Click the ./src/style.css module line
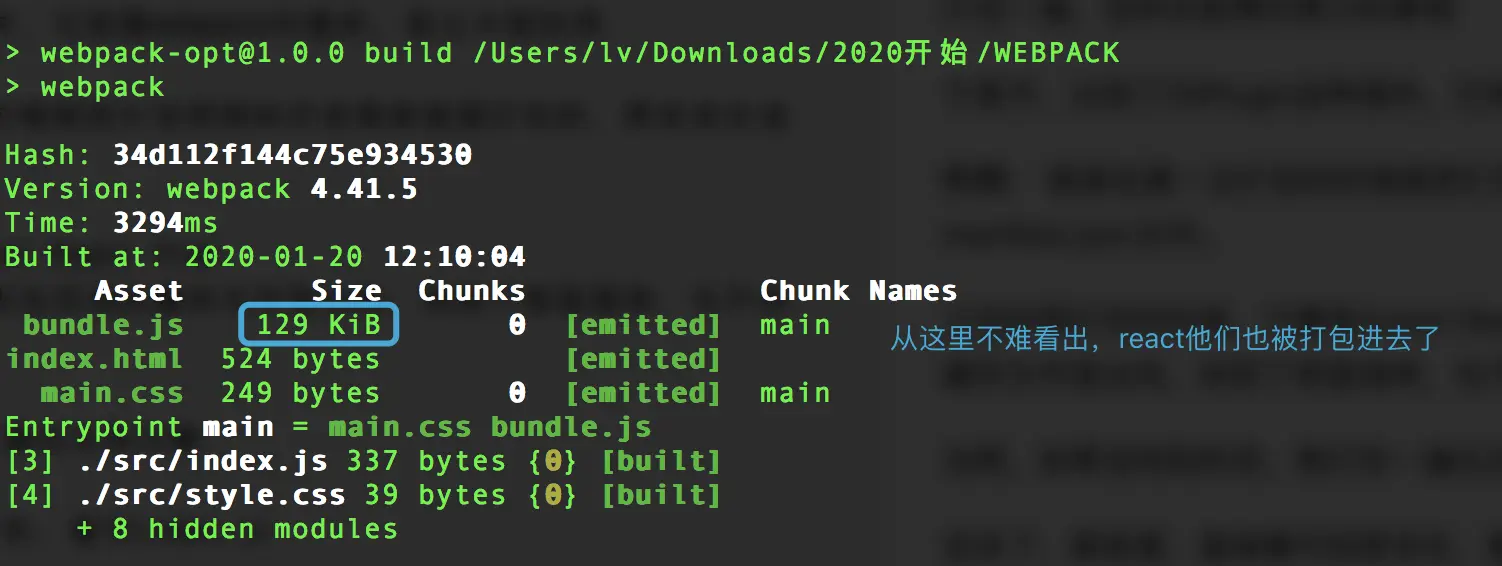The width and height of the screenshot is (1502, 566). click(363, 495)
